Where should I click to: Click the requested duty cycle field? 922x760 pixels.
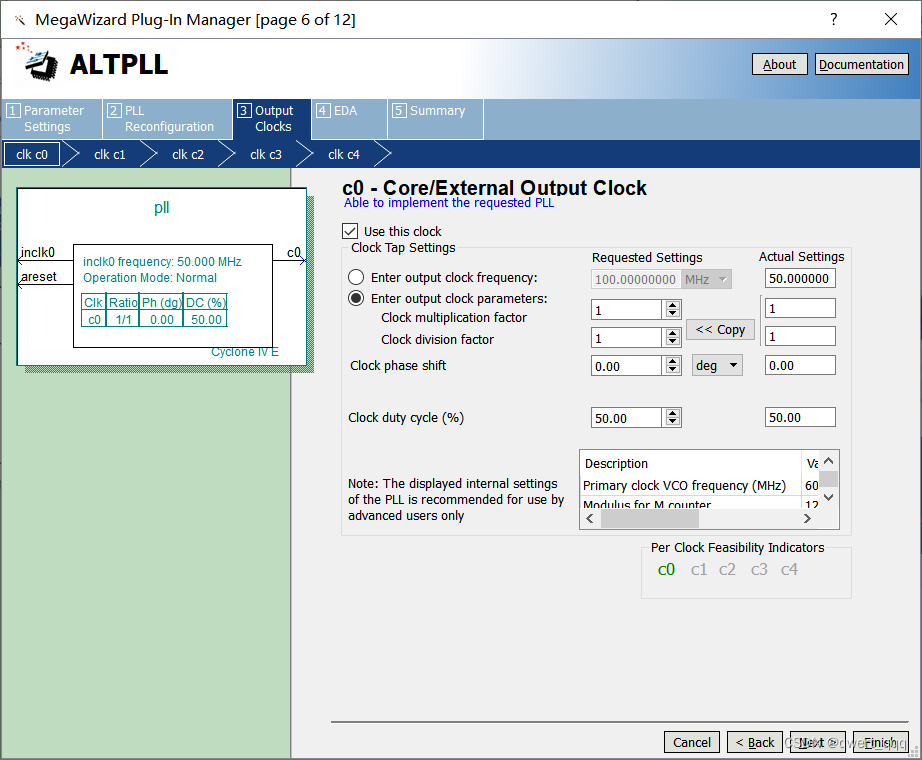(627, 418)
